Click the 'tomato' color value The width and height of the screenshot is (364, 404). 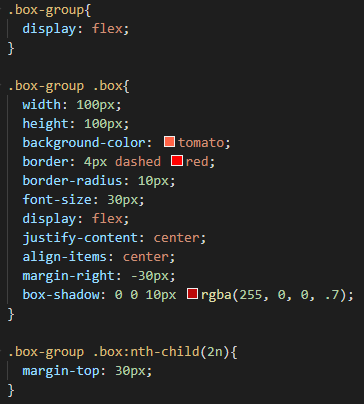[x=201, y=143]
